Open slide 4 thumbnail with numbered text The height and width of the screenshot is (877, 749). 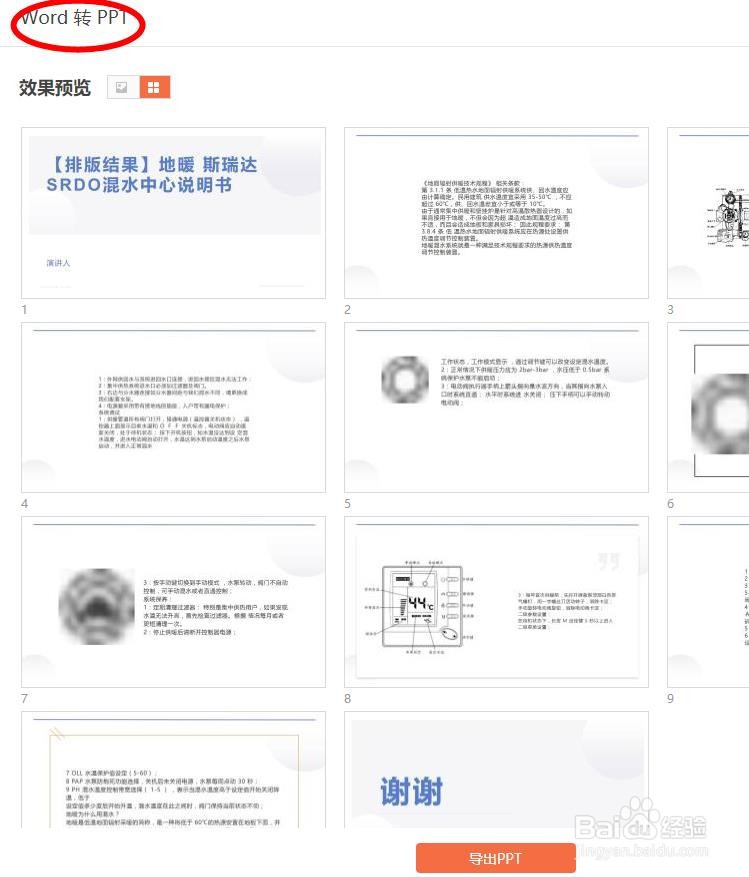173,407
